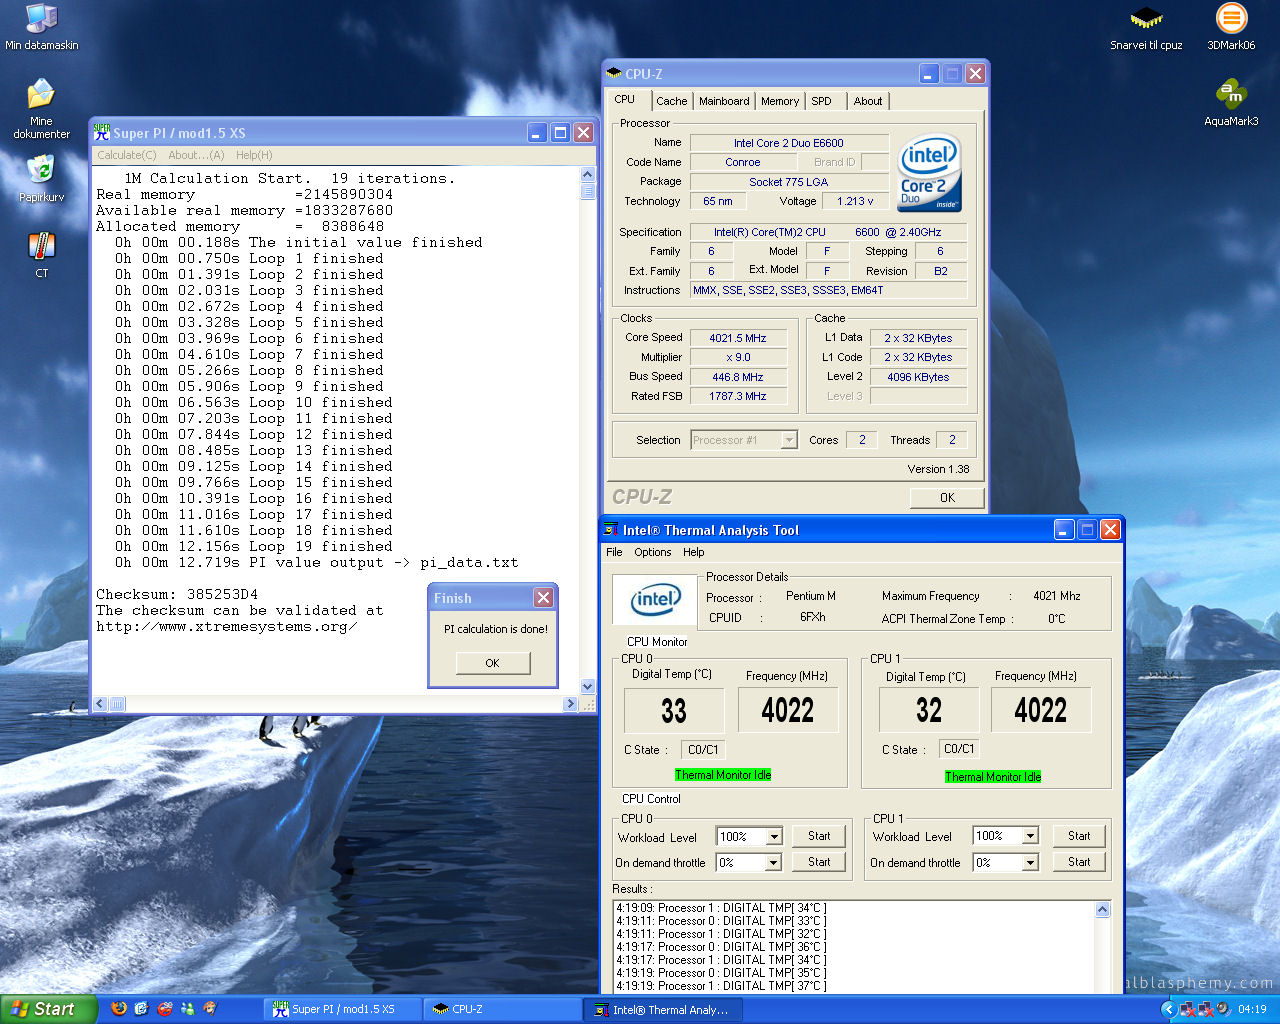Open Help menu in Thermal Analysis Tool
Viewport: 1280px width, 1024px height.
coord(694,552)
